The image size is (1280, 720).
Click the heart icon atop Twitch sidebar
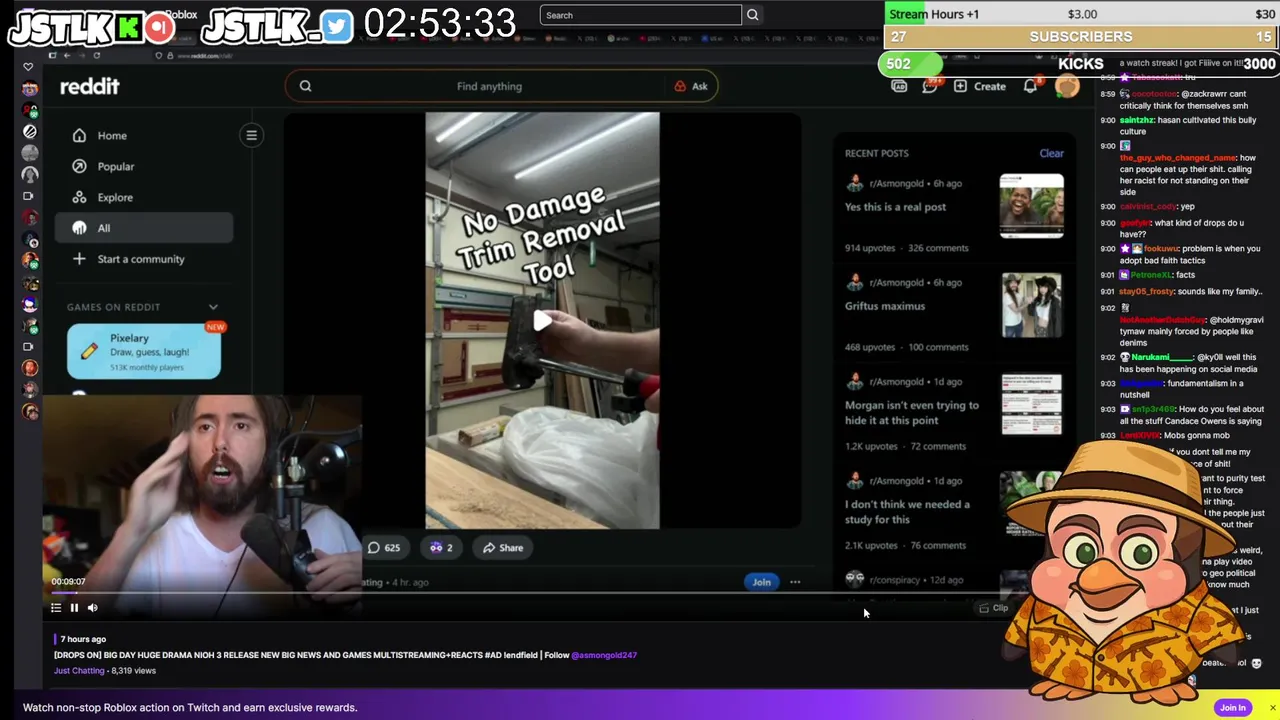[28, 67]
